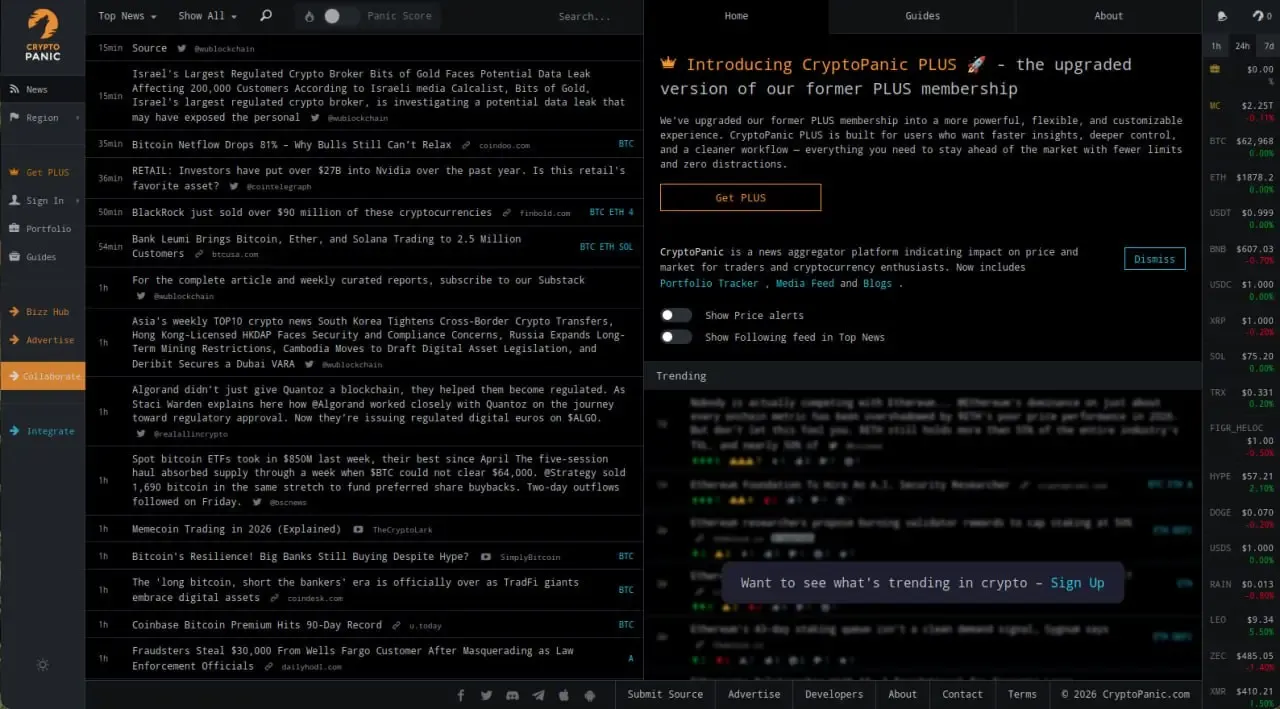The height and width of the screenshot is (709, 1280).
Task: Open News in the left sidebar
Action: click(42, 89)
